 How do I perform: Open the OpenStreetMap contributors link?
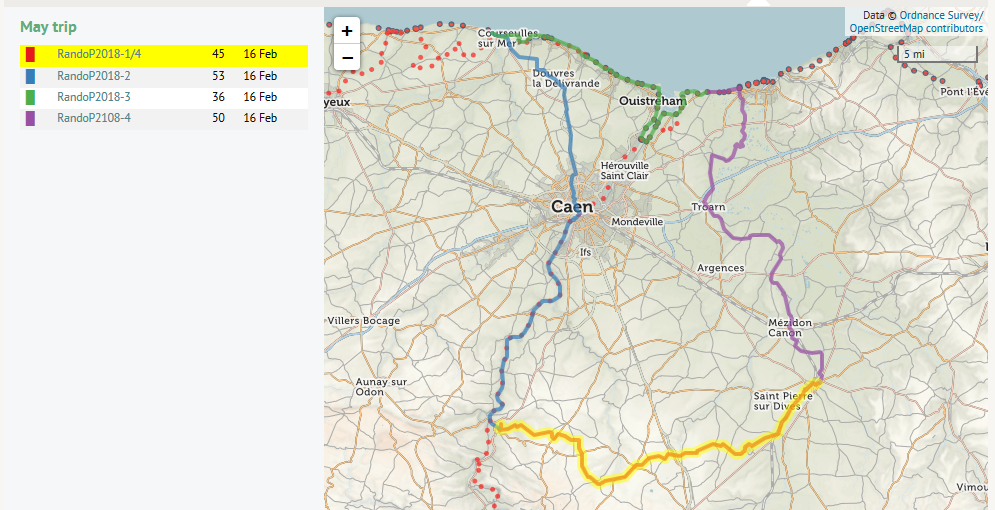tap(916, 29)
